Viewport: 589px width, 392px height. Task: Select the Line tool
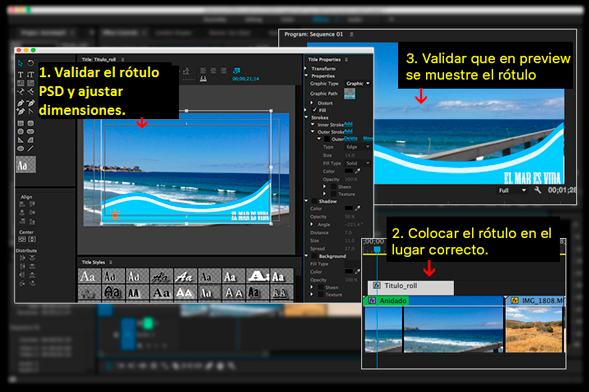(31, 149)
